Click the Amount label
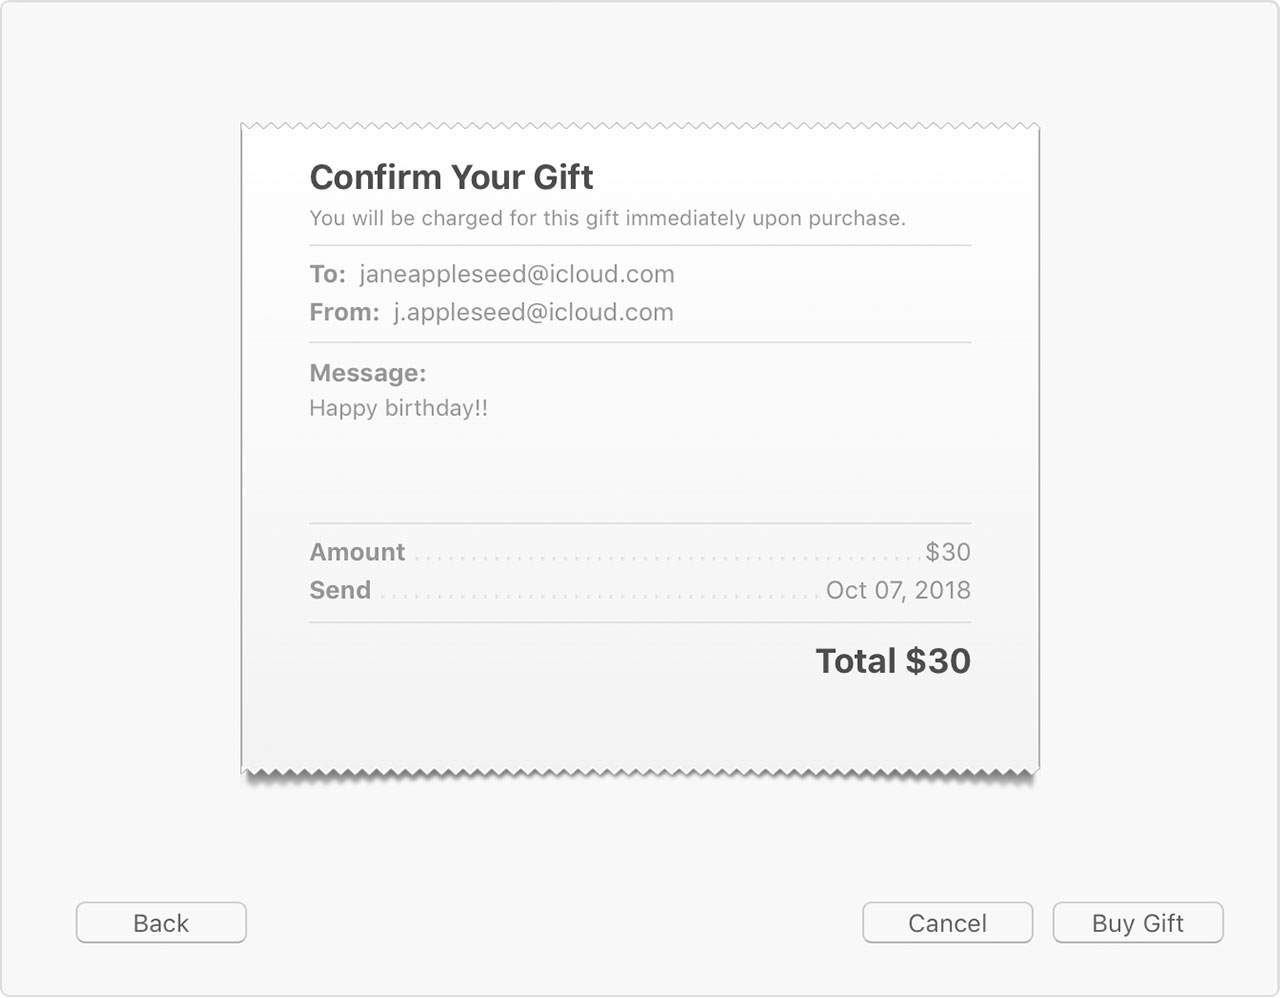The image size is (1280, 998). pyautogui.click(x=357, y=552)
